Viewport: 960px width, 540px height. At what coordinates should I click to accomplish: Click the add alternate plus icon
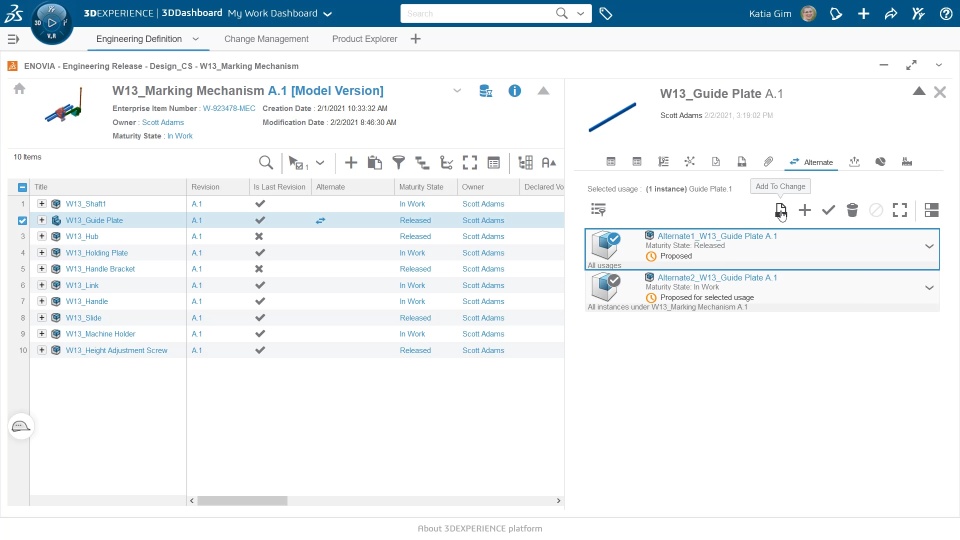(x=804, y=211)
